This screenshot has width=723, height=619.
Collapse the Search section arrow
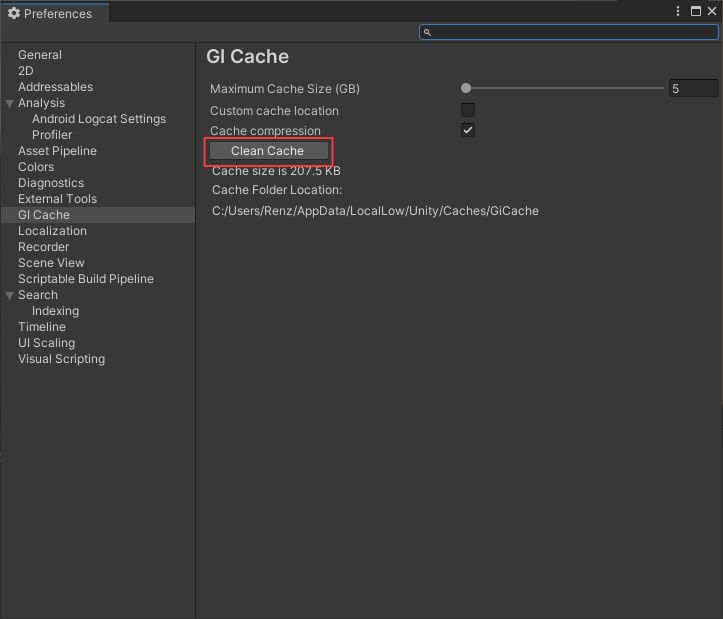9,295
